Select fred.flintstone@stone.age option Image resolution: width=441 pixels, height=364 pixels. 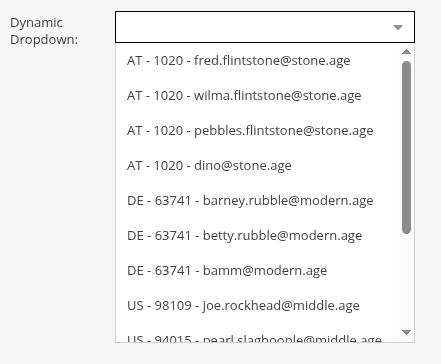(x=257, y=61)
